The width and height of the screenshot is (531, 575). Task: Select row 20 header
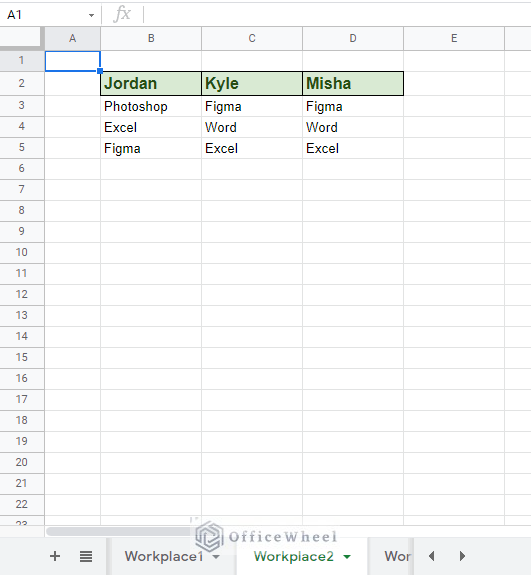[22, 462]
